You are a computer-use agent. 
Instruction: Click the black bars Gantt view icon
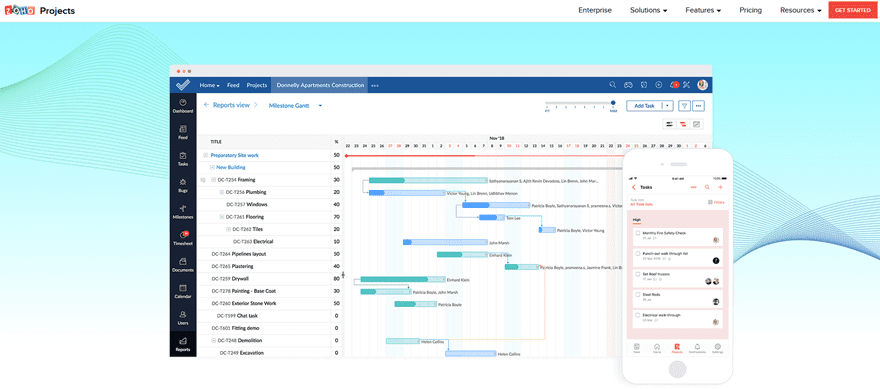pyautogui.click(x=669, y=124)
